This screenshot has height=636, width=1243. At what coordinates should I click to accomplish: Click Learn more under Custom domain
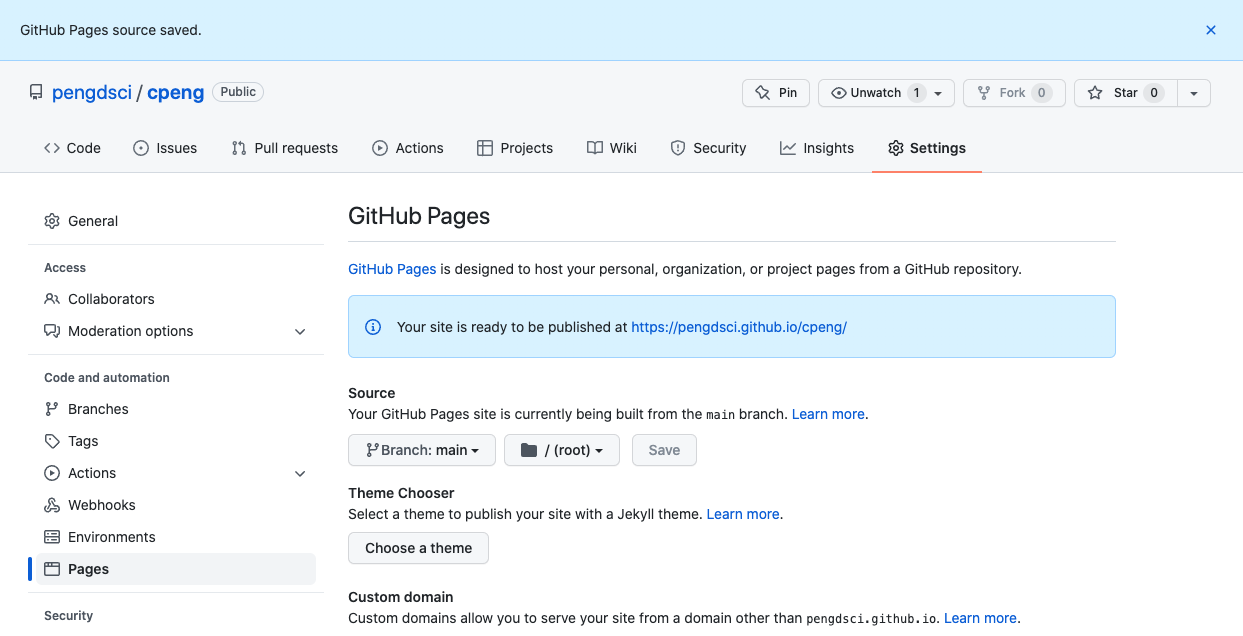point(980,618)
